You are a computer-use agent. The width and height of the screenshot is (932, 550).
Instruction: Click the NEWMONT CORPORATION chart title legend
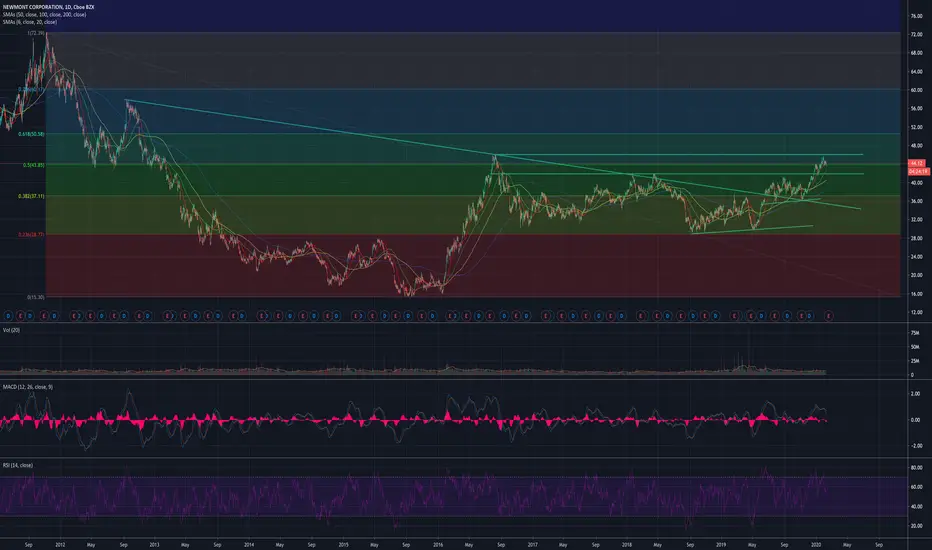coord(48,7)
